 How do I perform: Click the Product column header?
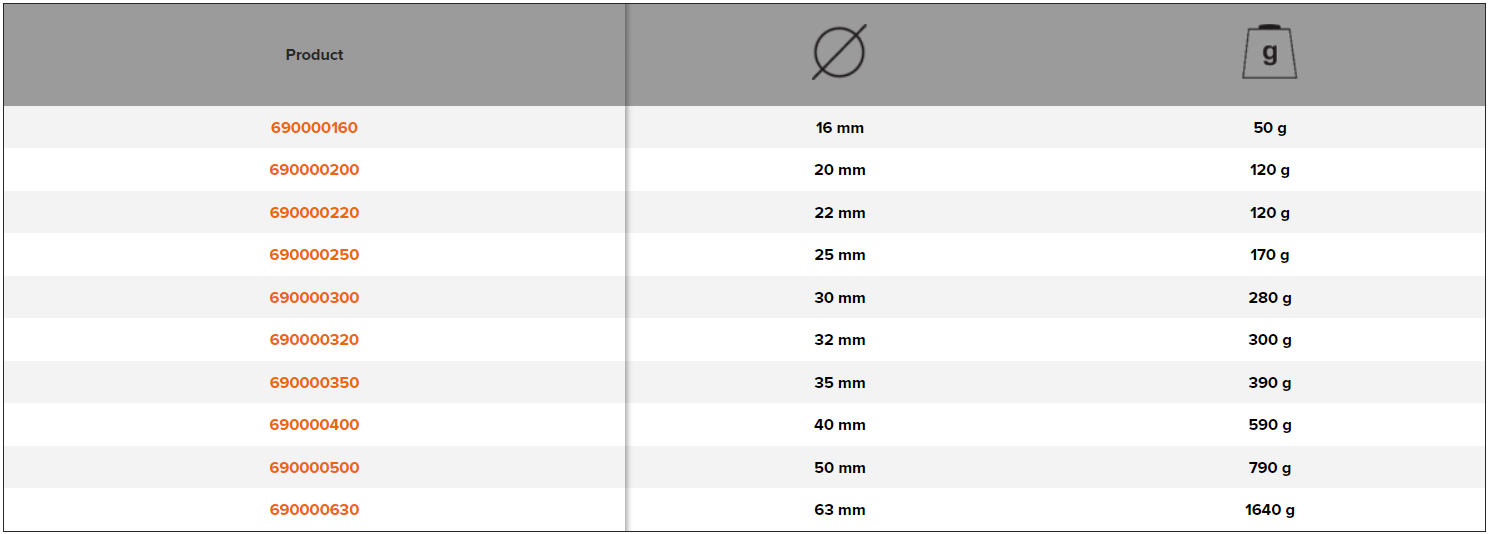coord(314,55)
